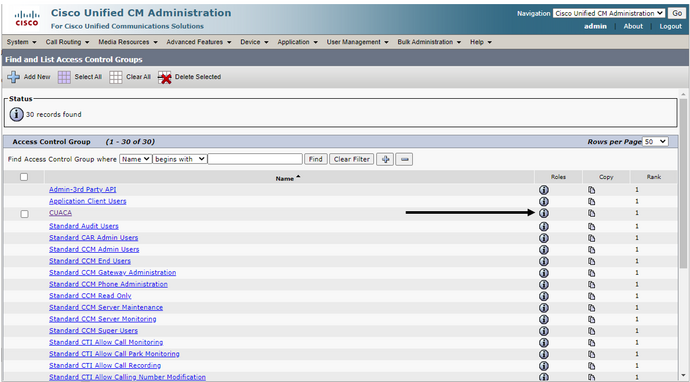Open the About link
This screenshot has width=690, height=382.
[x=633, y=26]
